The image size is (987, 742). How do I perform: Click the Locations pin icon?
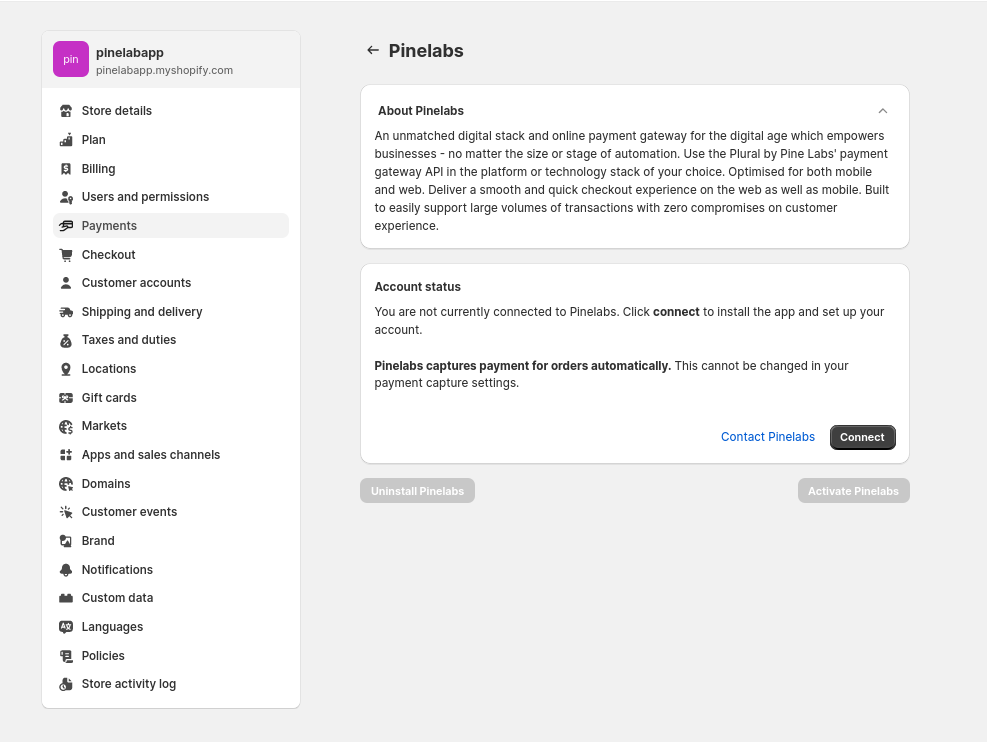coord(66,369)
